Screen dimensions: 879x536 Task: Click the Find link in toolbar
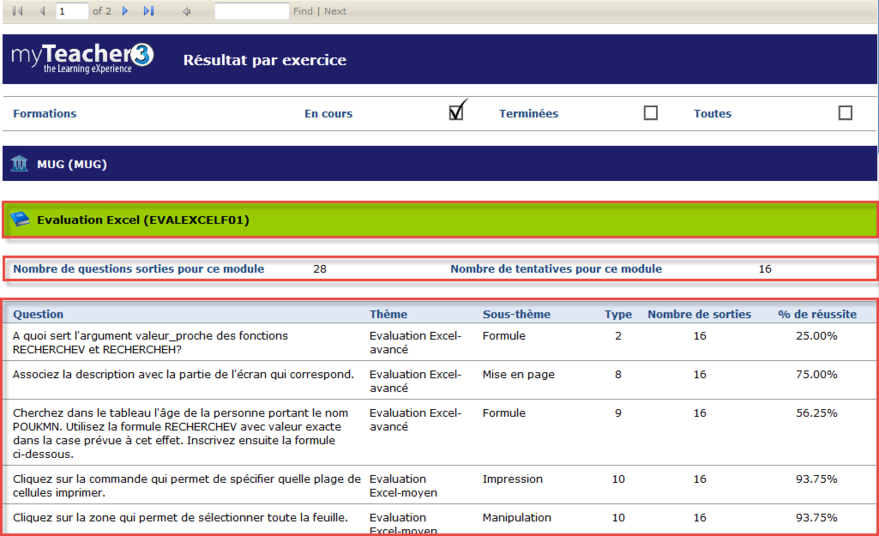[303, 11]
